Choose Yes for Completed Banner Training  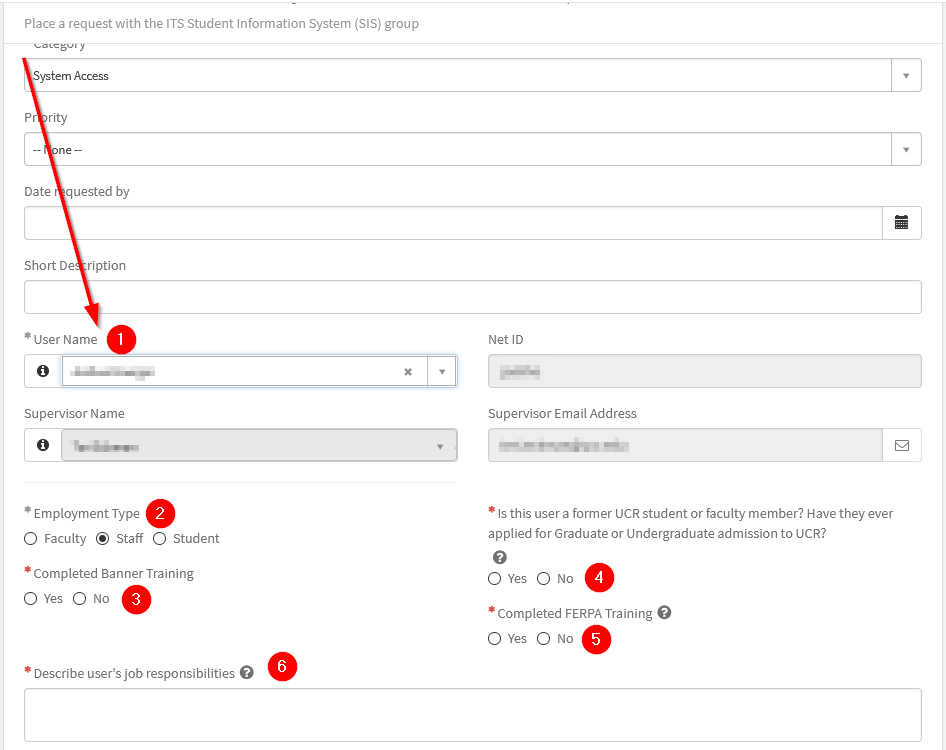click(x=31, y=599)
